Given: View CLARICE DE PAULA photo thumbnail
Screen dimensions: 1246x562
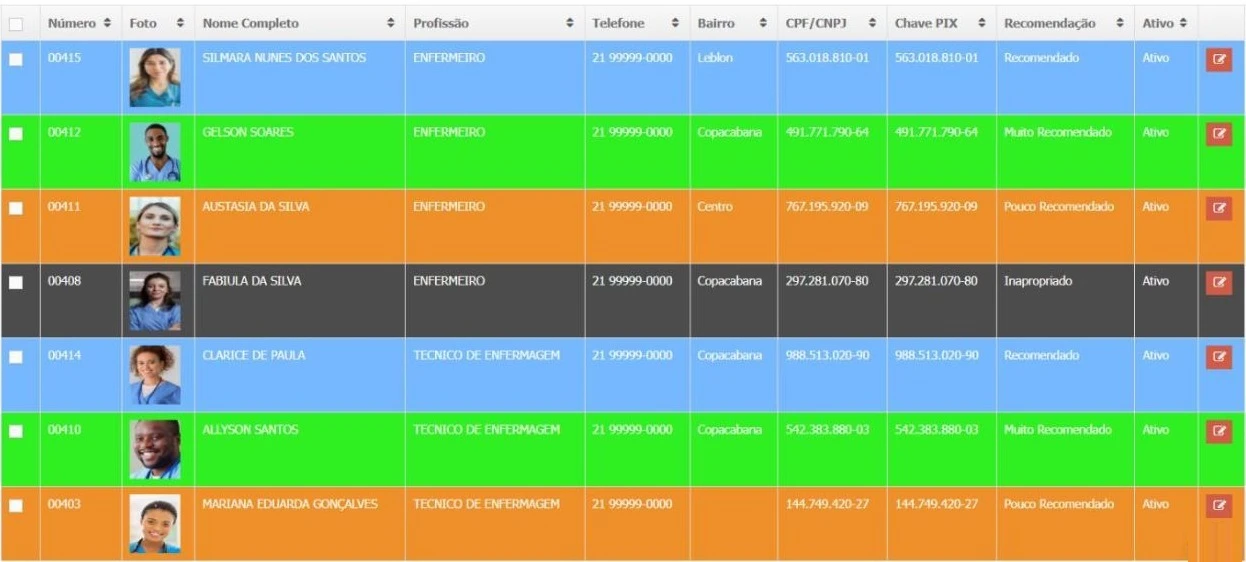Looking at the screenshot, I should pyautogui.click(x=155, y=375).
